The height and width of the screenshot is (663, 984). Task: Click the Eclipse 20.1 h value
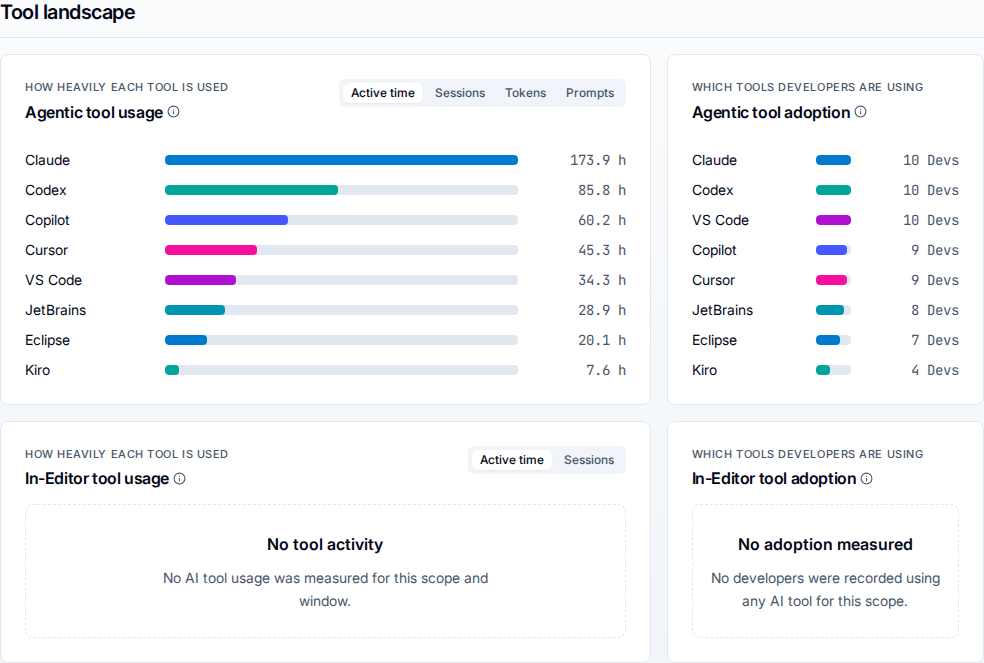602,340
